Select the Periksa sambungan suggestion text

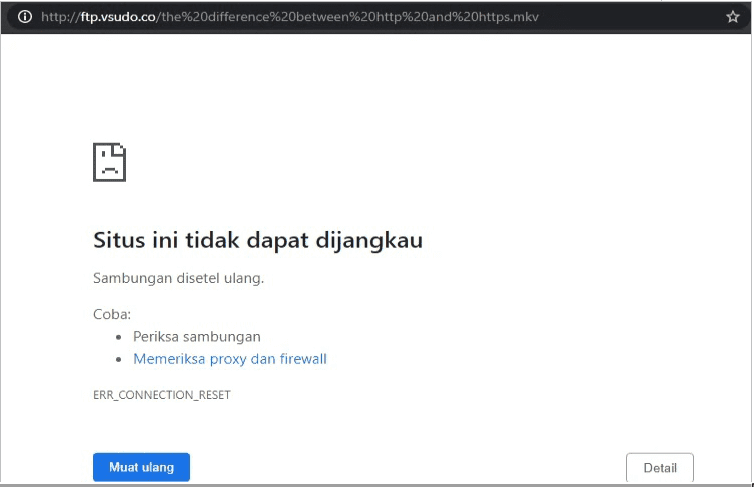click(196, 337)
